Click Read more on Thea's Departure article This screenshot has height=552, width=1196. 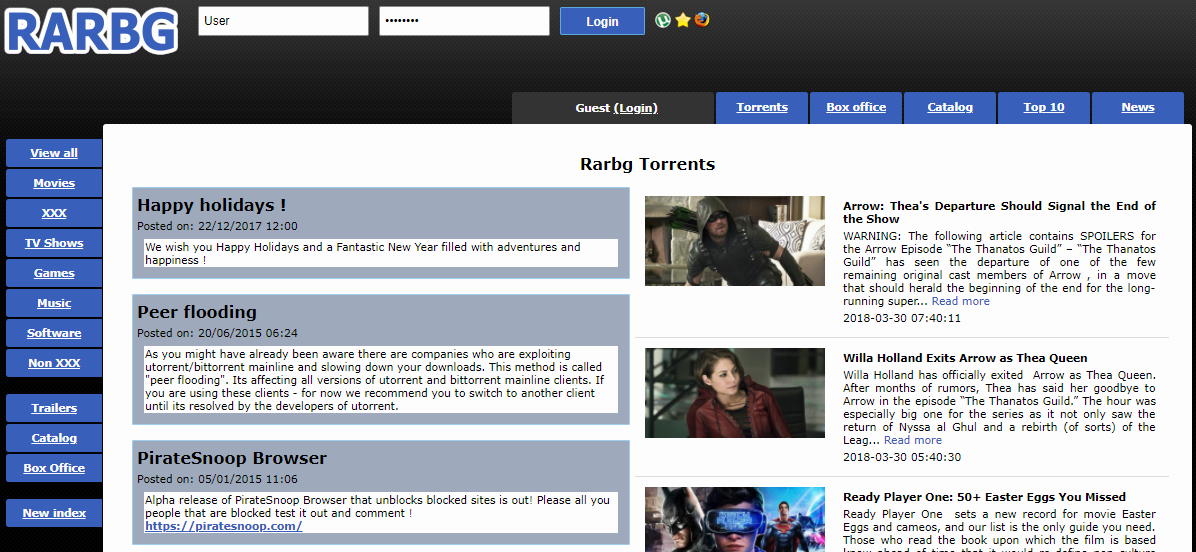click(x=960, y=301)
